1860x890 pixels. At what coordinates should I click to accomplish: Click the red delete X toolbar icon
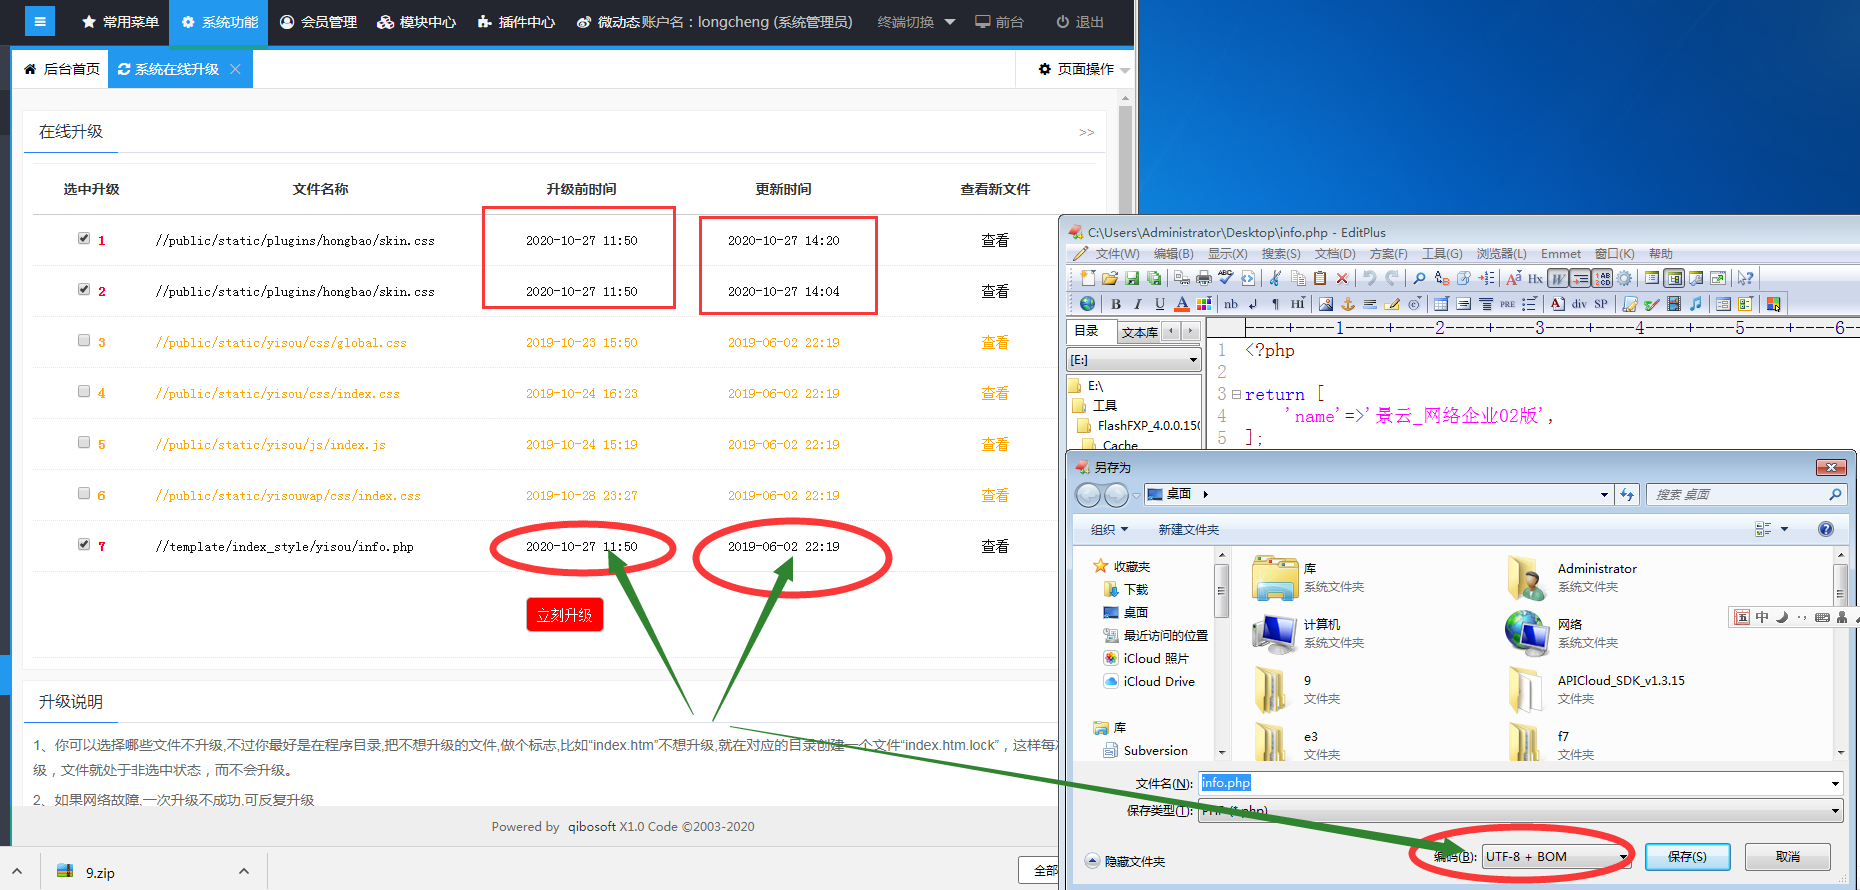coord(1342,278)
